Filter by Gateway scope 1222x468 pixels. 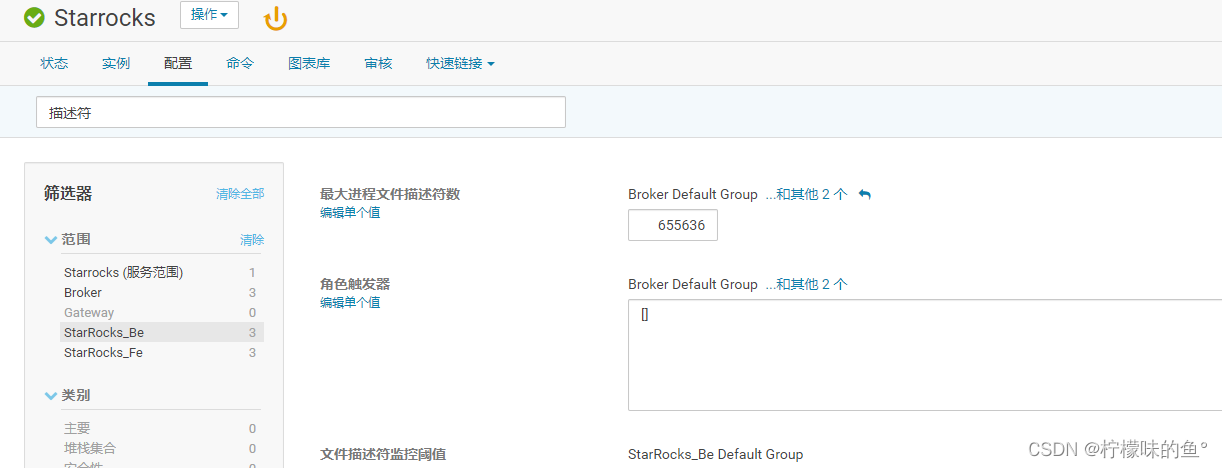coord(160,312)
